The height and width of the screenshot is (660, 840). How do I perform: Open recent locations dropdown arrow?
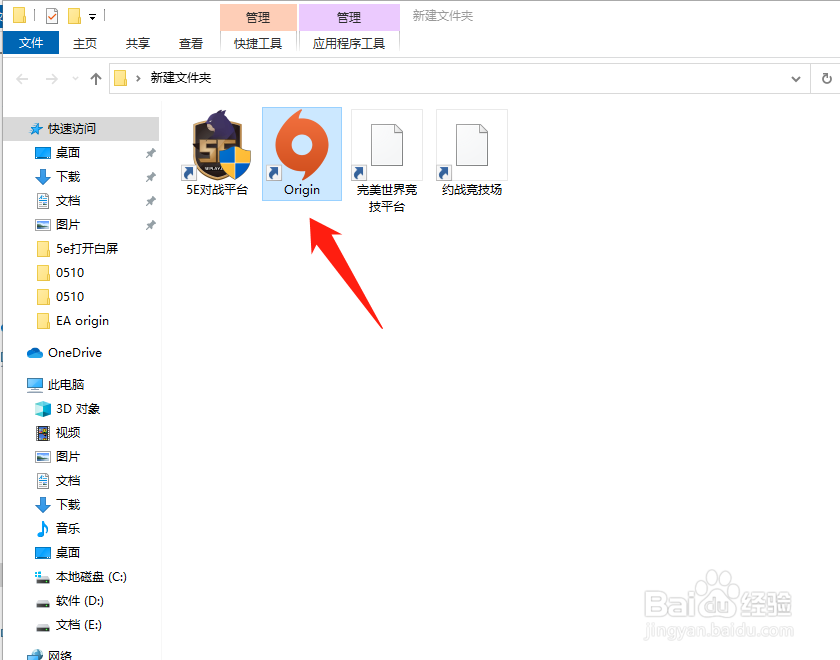(x=76, y=79)
